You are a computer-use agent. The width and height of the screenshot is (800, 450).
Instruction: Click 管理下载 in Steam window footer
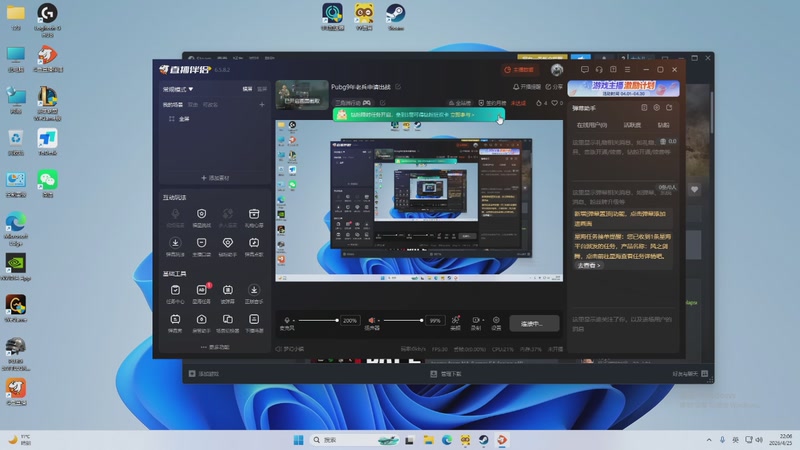tap(446, 374)
